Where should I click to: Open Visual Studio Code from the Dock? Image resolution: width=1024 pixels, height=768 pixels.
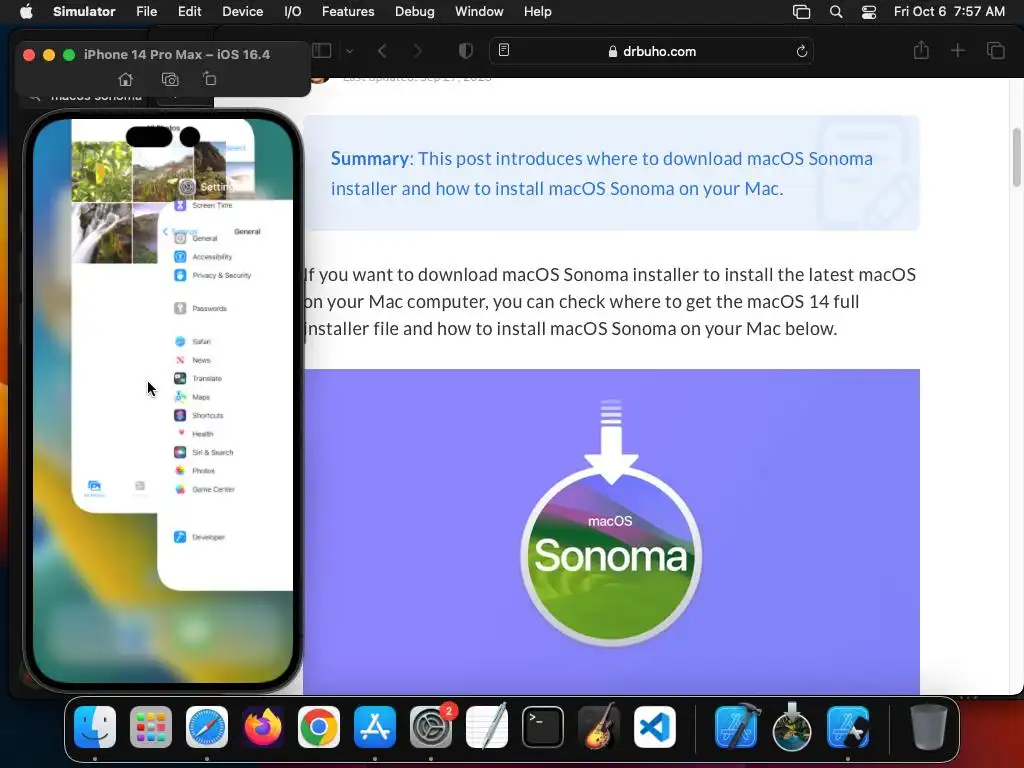654,727
